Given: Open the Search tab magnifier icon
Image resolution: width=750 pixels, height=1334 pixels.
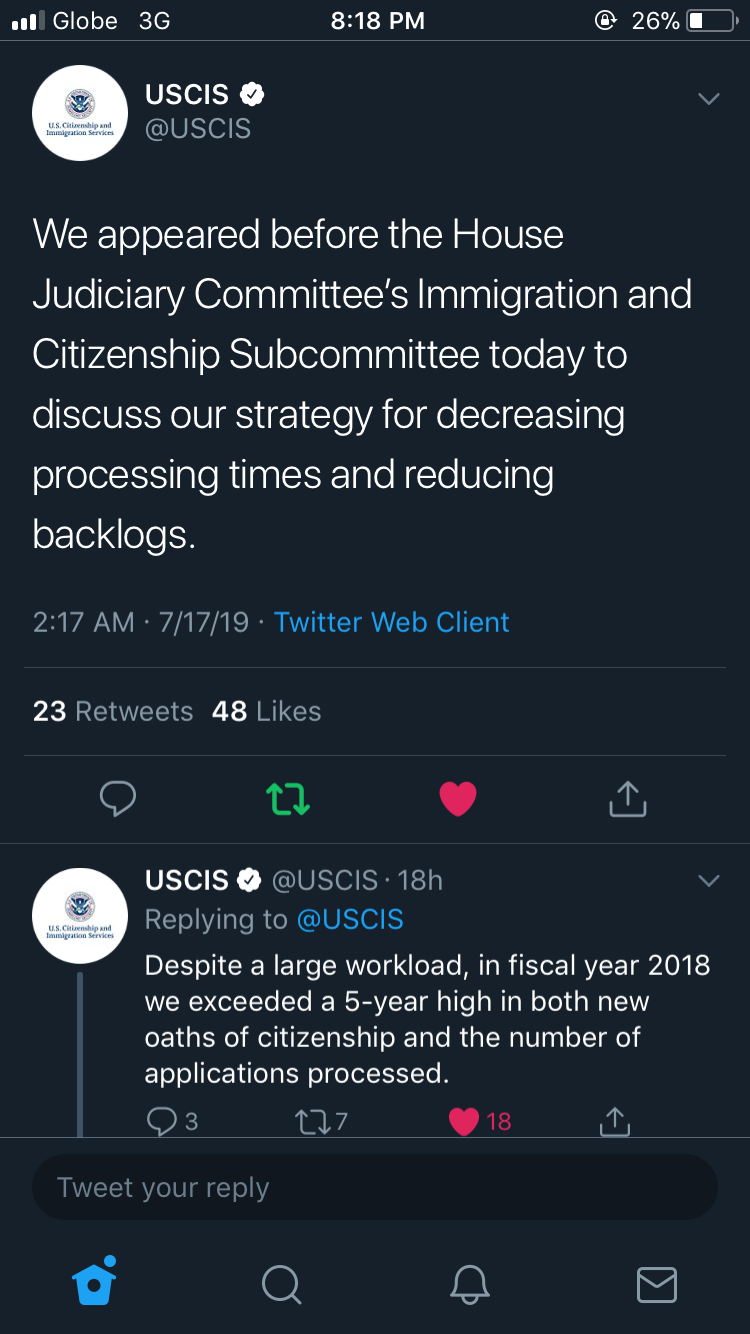Looking at the screenshot, I should click(281, 1283).
